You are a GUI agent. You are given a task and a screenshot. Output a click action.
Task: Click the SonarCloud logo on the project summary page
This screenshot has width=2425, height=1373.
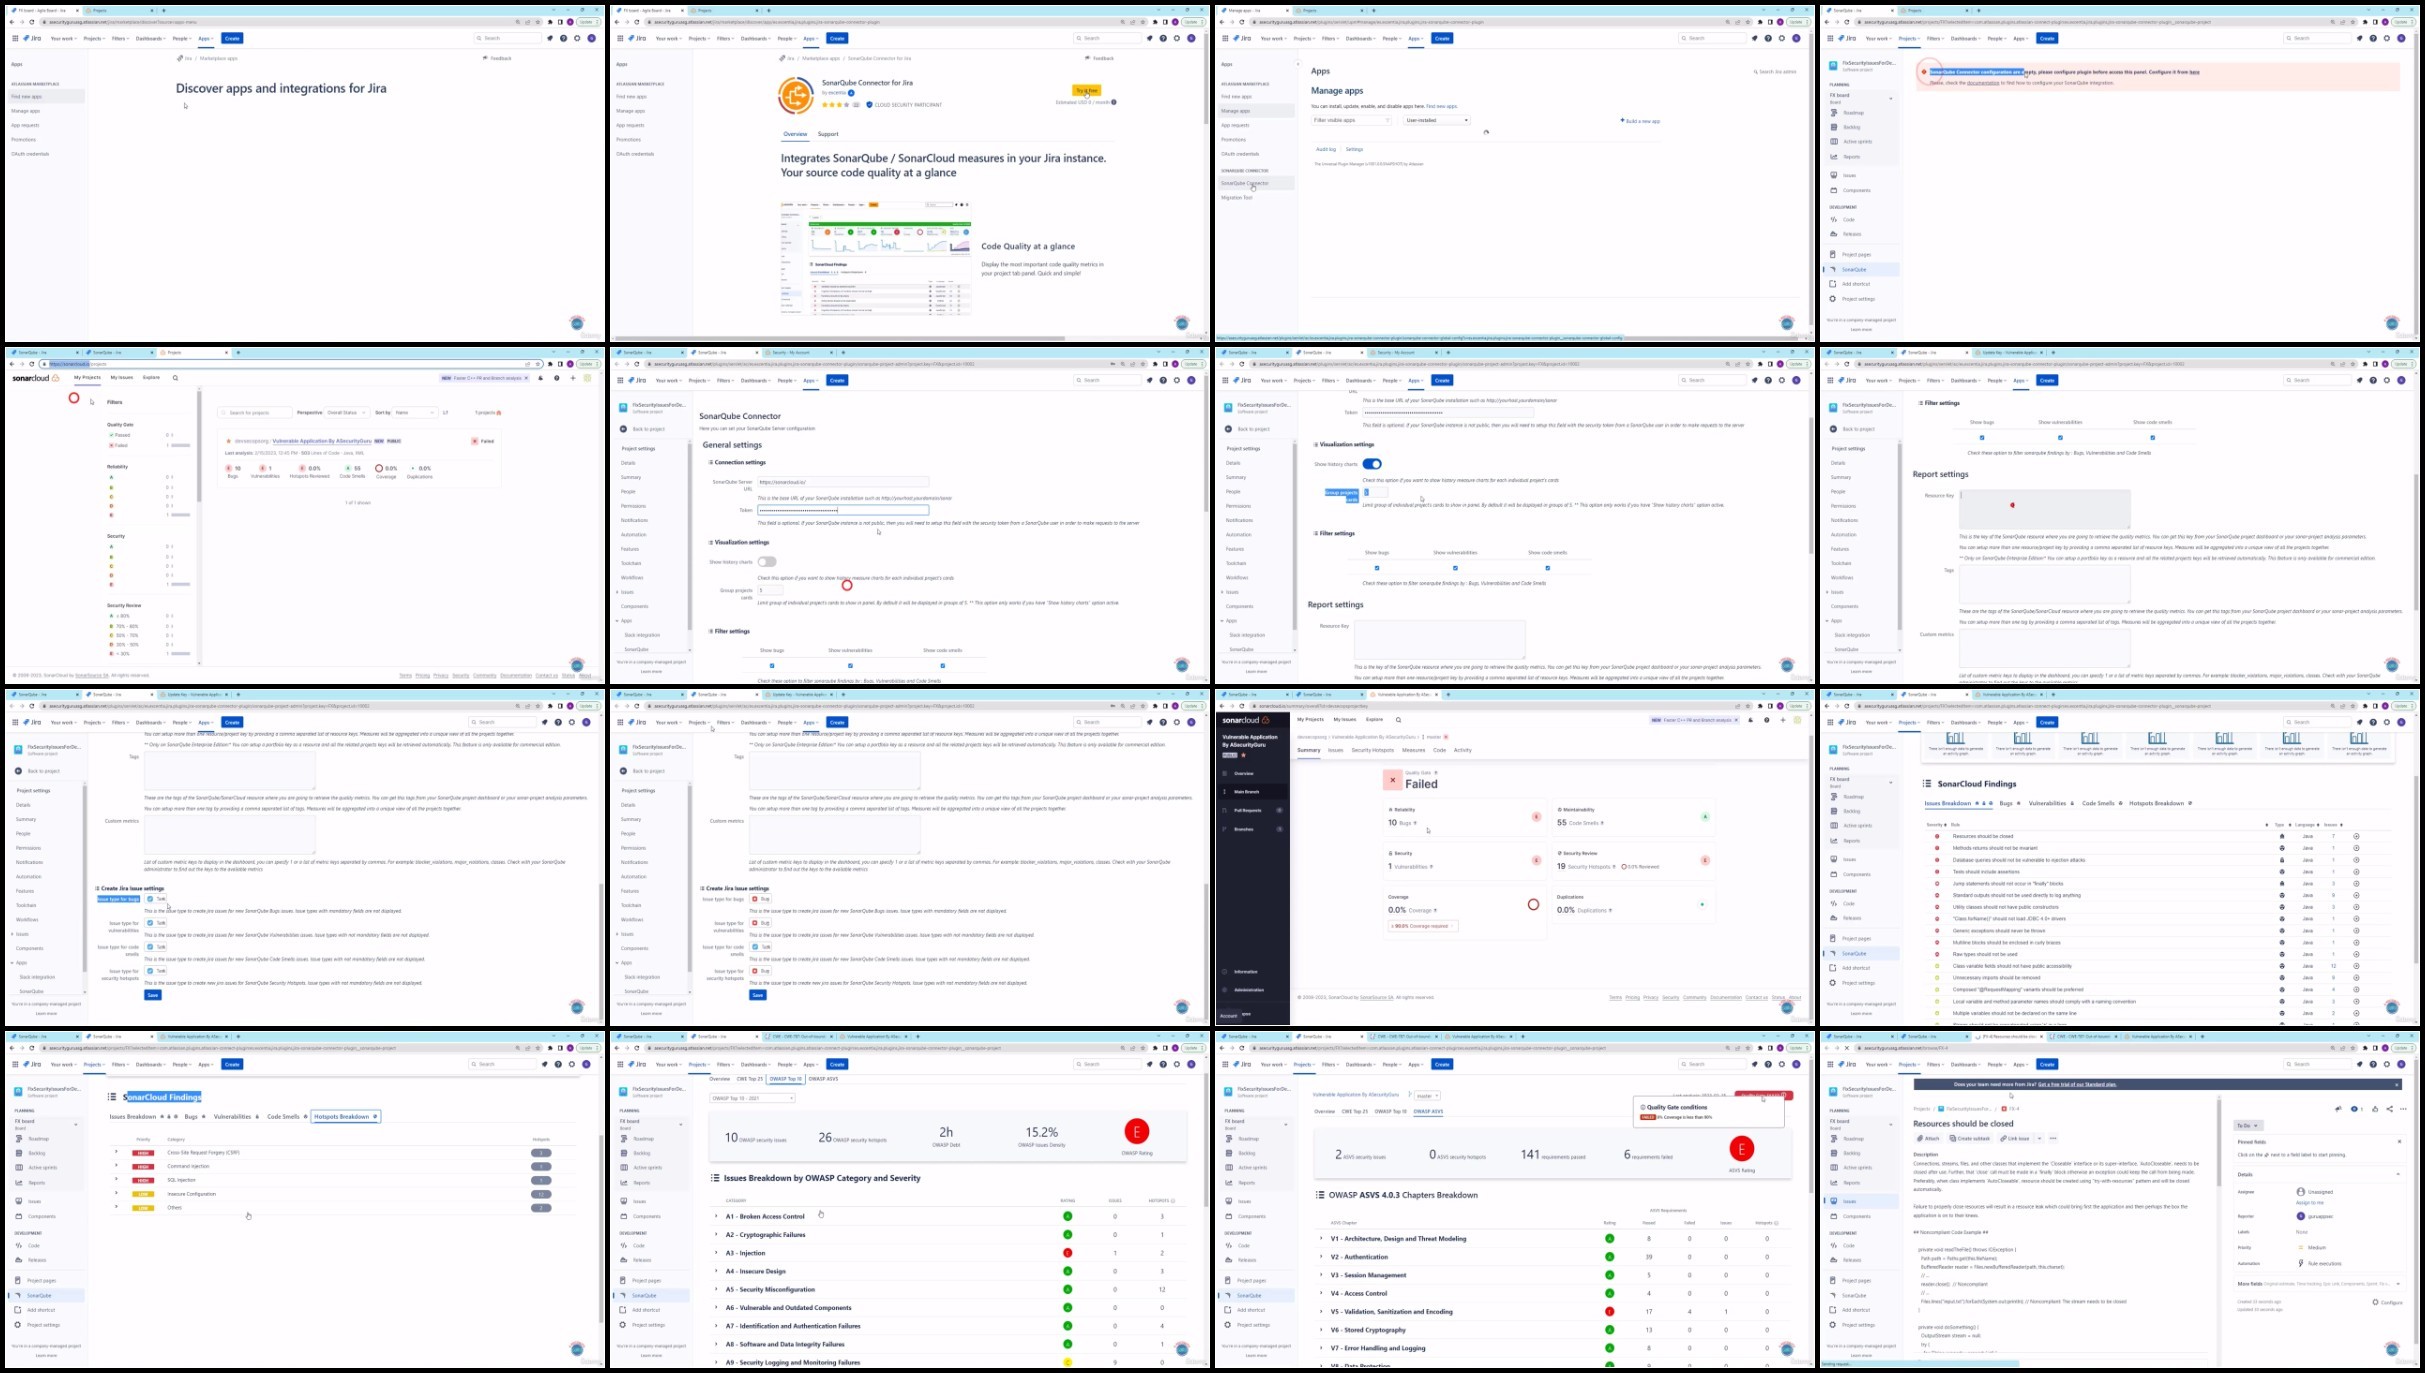(1246, 720)
